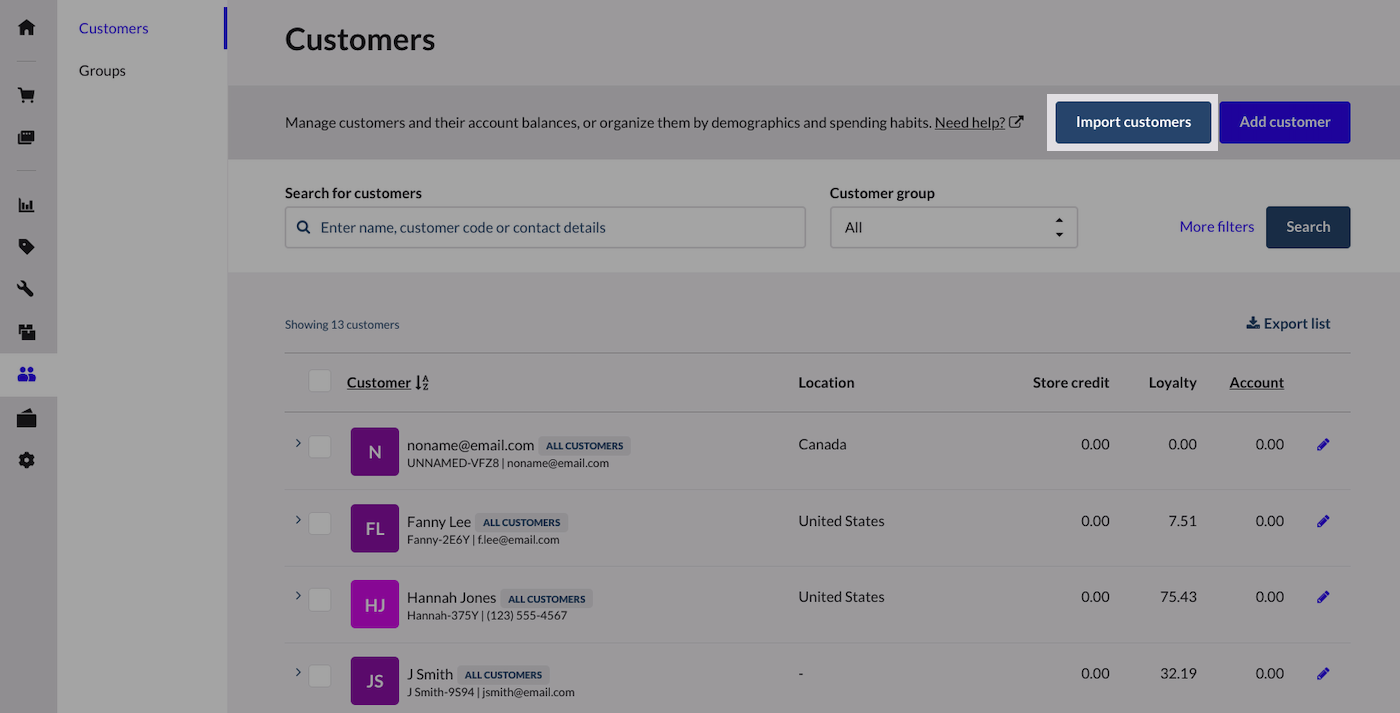The height and width of the screenshot is (713, 1400).
Task: Open the Products tag icon
Action: tap(27, 247)
